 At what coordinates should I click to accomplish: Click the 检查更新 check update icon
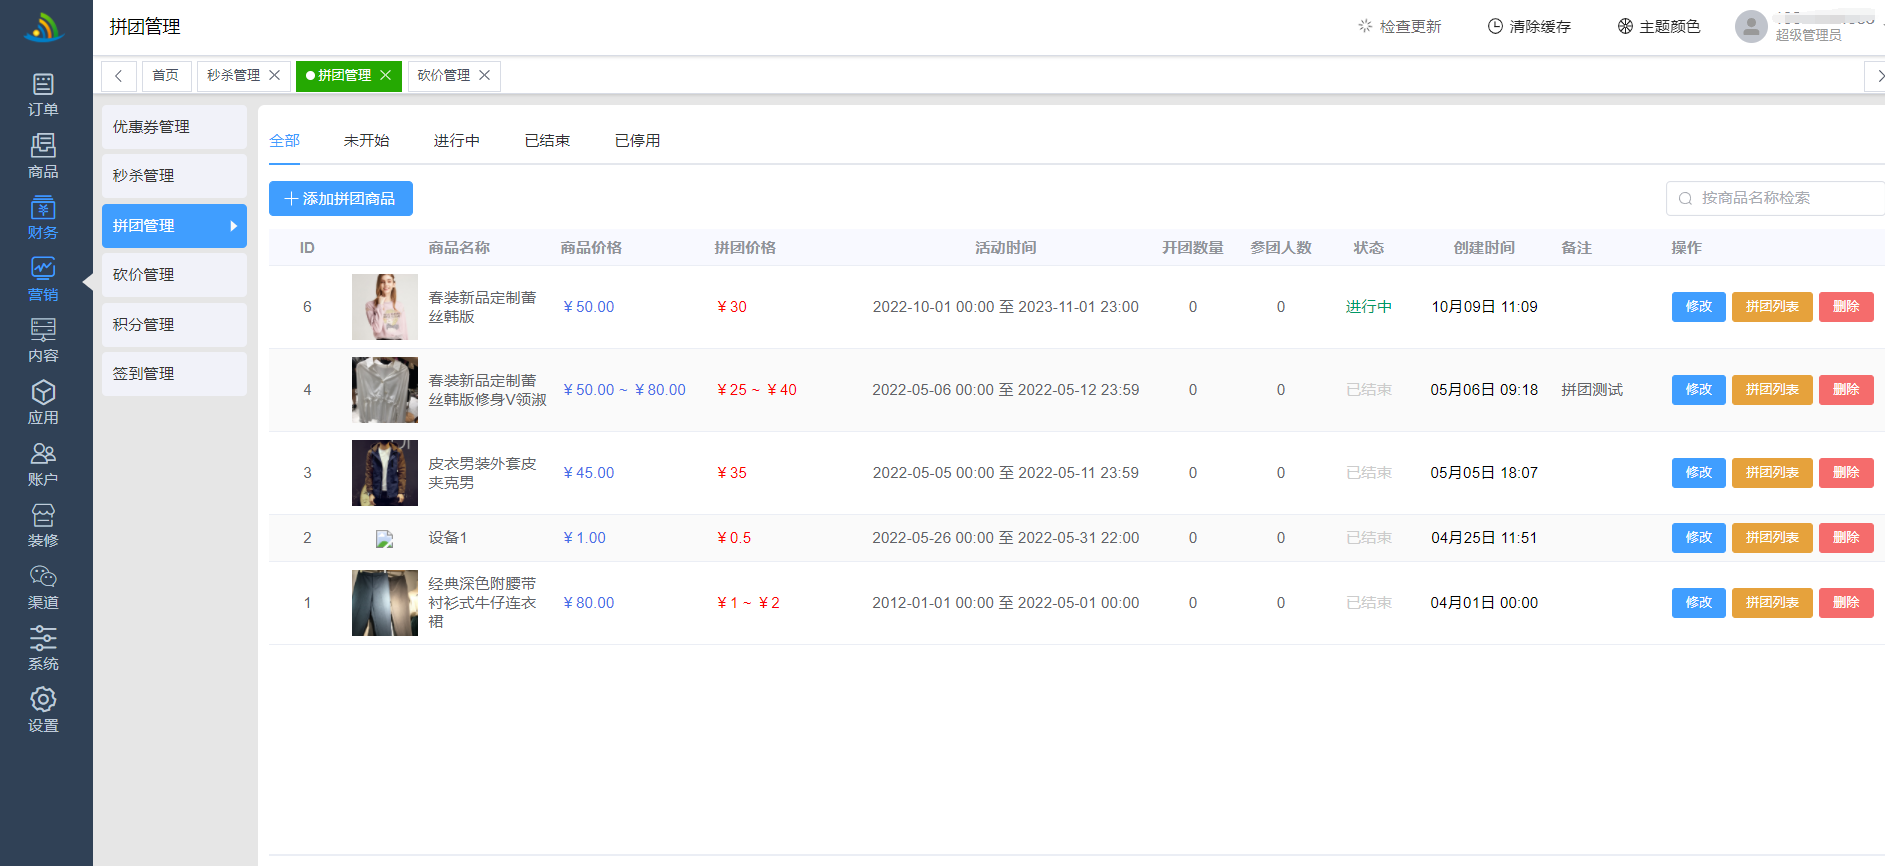1365,26
